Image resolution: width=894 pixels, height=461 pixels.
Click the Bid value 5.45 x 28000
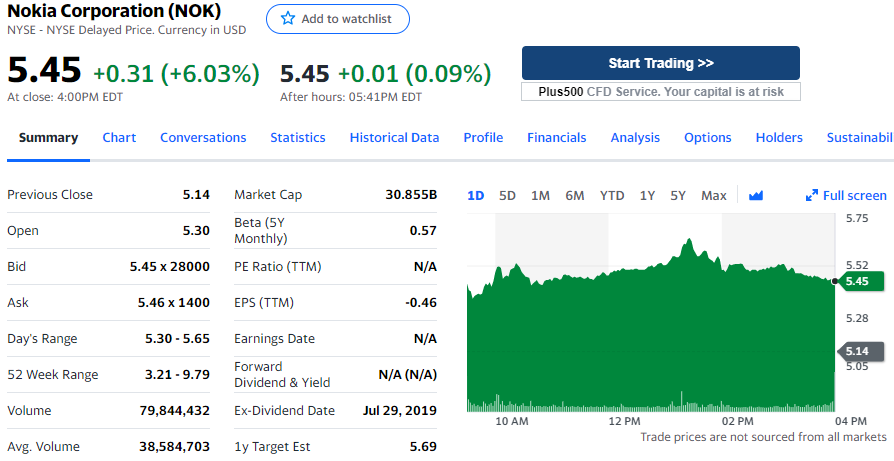[170, 266]
